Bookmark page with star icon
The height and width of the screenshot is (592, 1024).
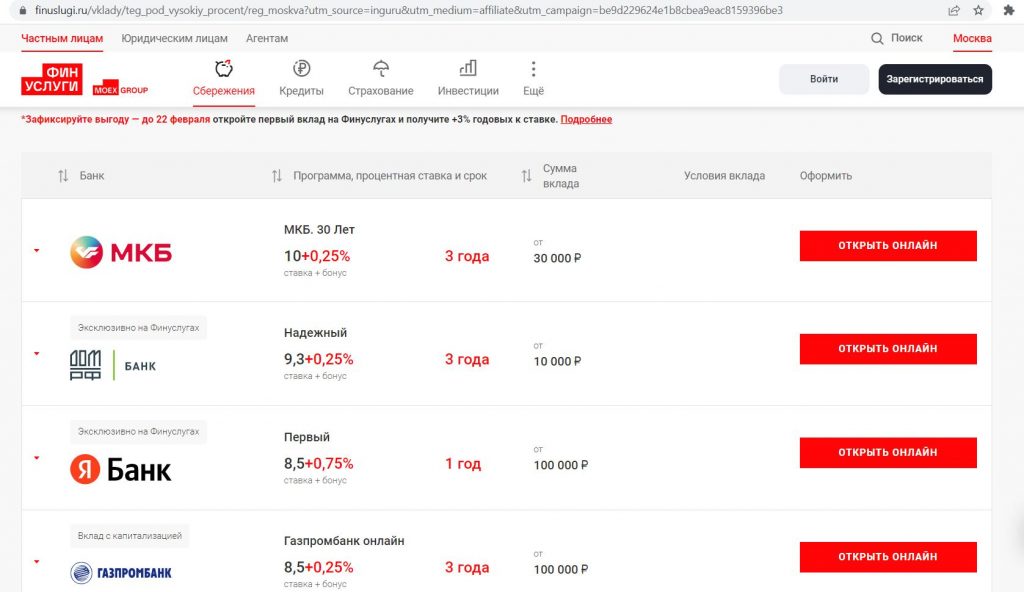click(x=978, y=10)
